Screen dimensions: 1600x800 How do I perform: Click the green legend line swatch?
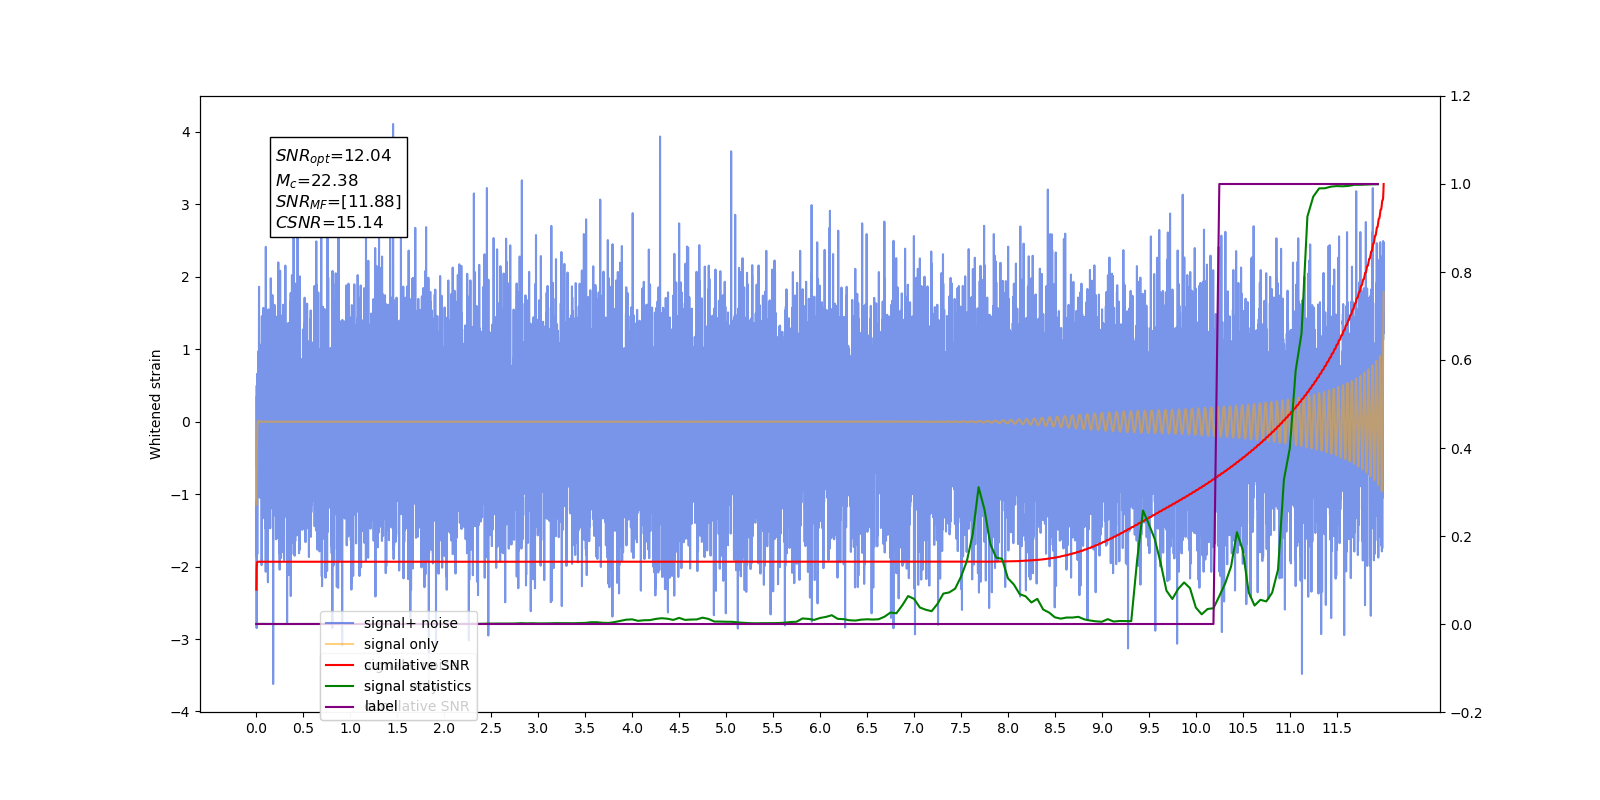point(340,686)
